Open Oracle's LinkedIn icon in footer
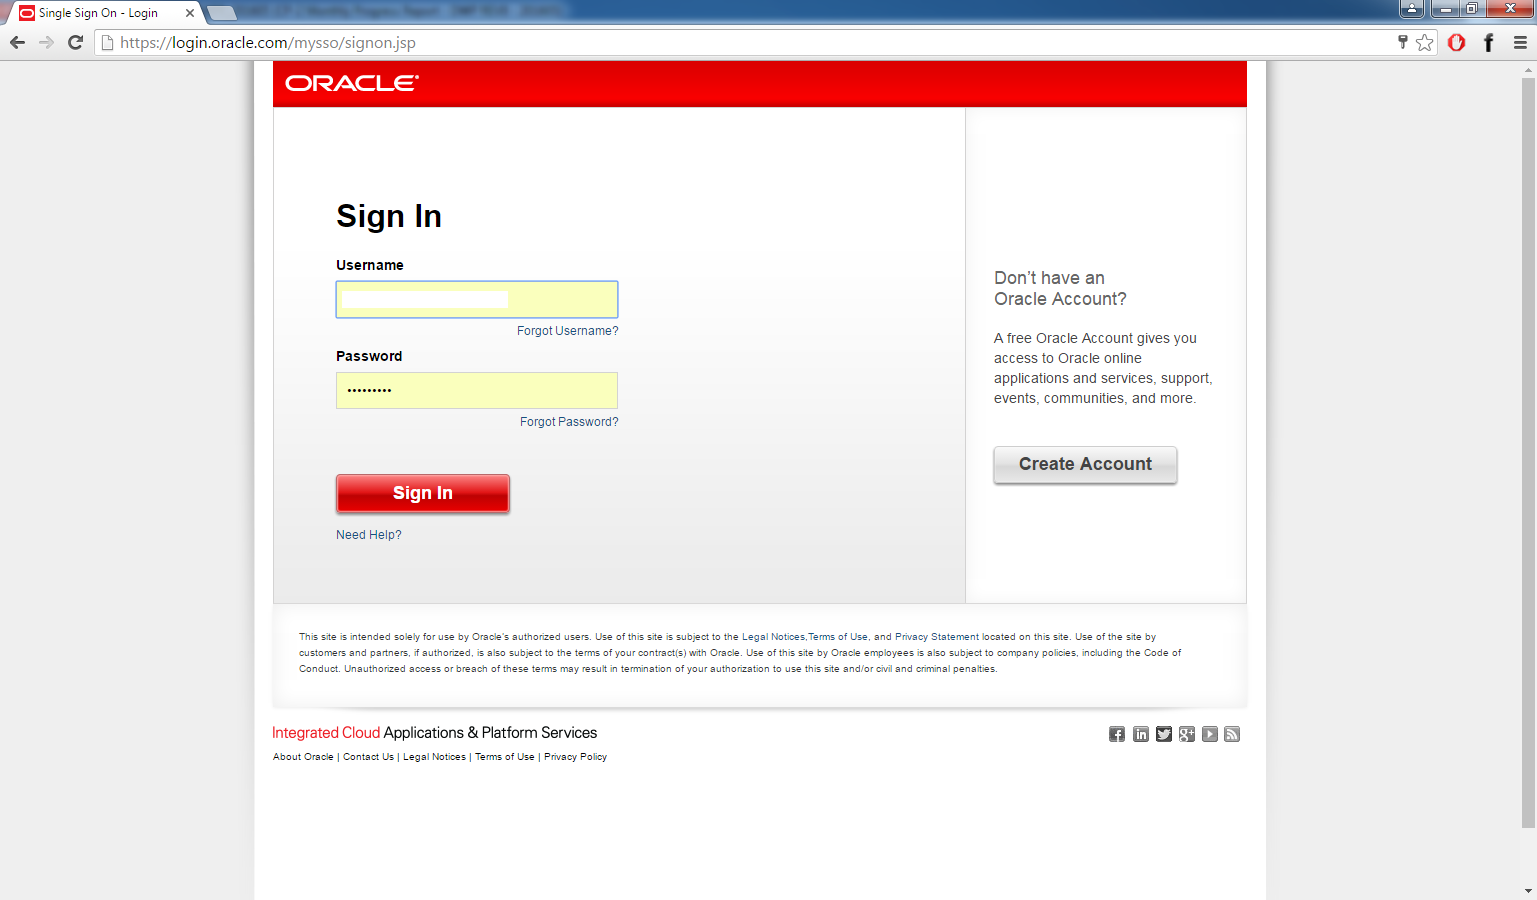This screenshot has height=900, width=1537. [x=1141, y=735]
